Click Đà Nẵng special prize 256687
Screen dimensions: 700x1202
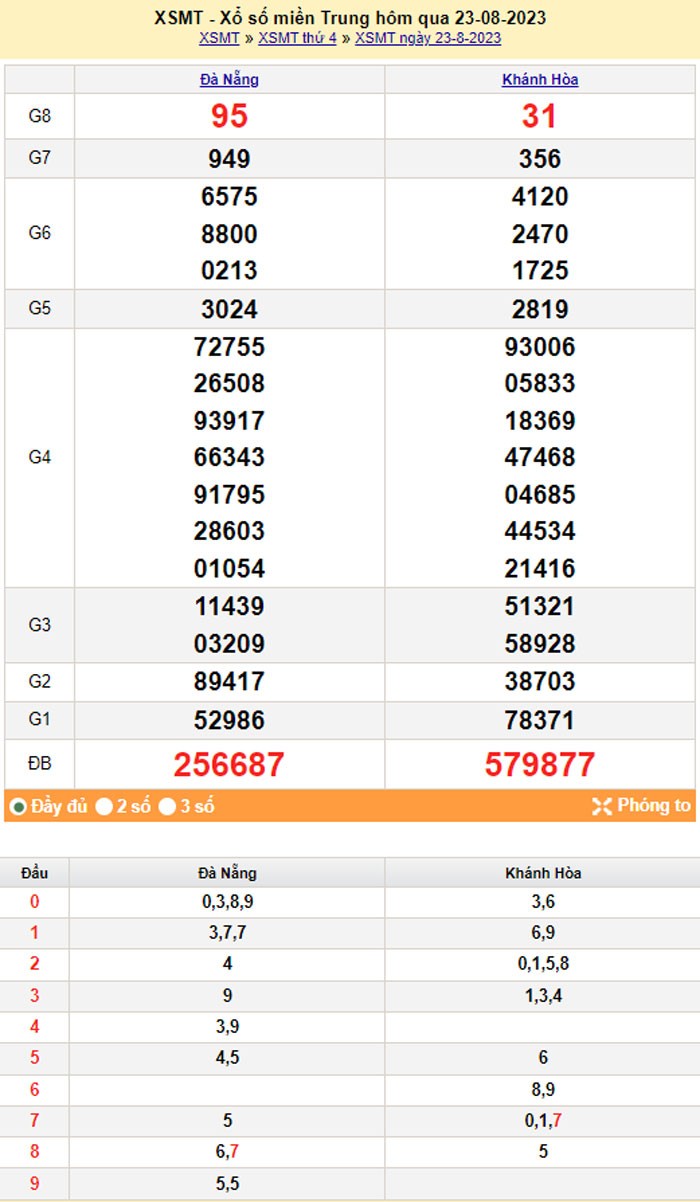(229, 765)
